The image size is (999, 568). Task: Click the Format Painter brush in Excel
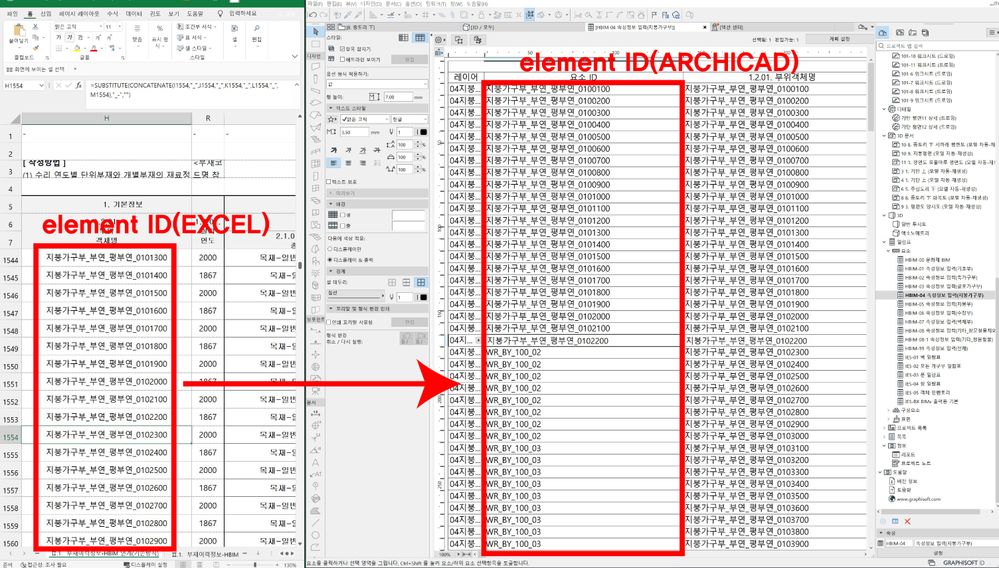click(35, 48)
